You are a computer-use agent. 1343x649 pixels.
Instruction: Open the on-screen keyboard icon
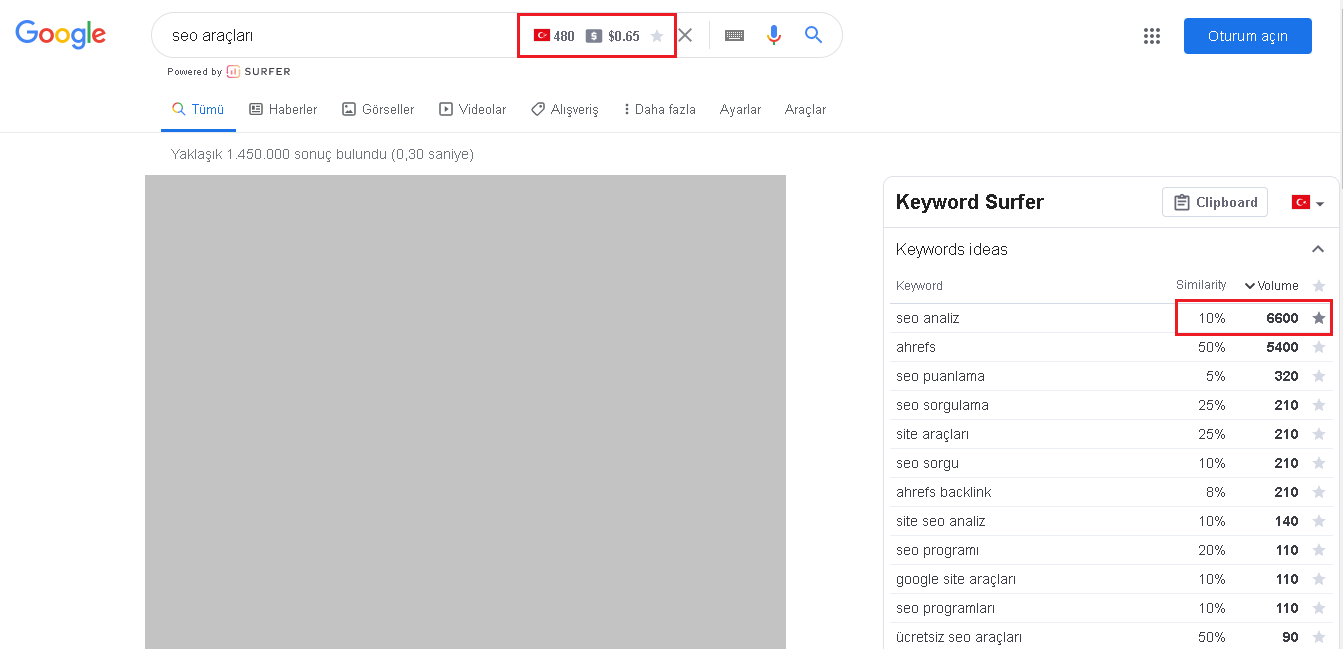point(734,35)
